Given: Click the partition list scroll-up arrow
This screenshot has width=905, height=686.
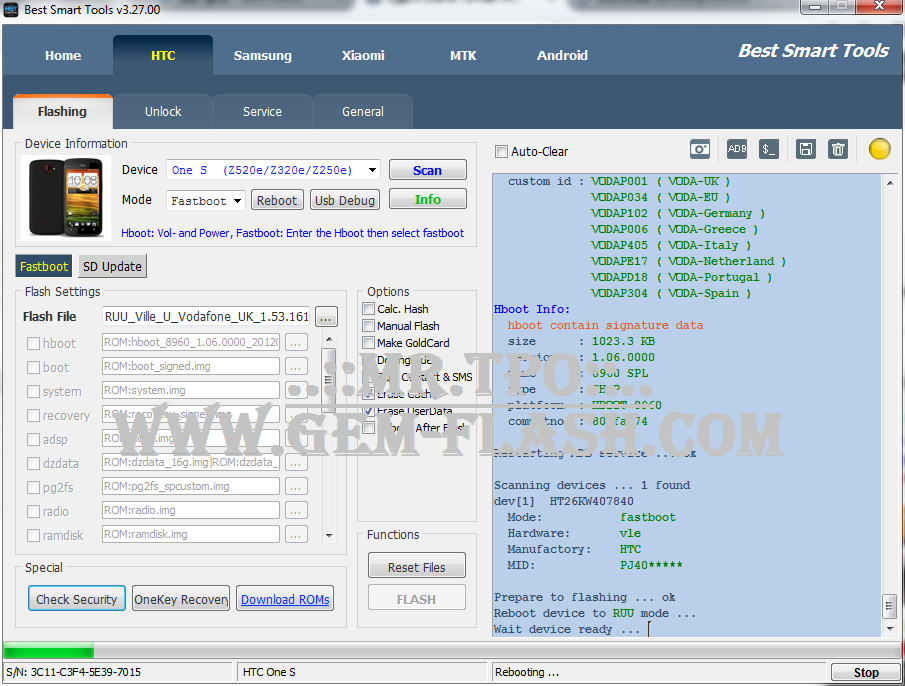Looking at the screenshot, I should pos(329,339).
